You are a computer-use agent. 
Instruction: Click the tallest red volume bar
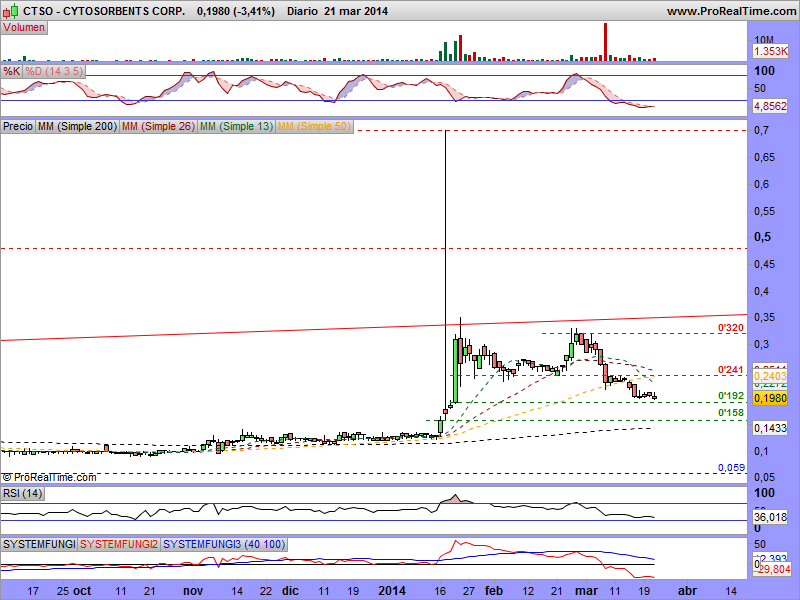click(x=606, y=42)
